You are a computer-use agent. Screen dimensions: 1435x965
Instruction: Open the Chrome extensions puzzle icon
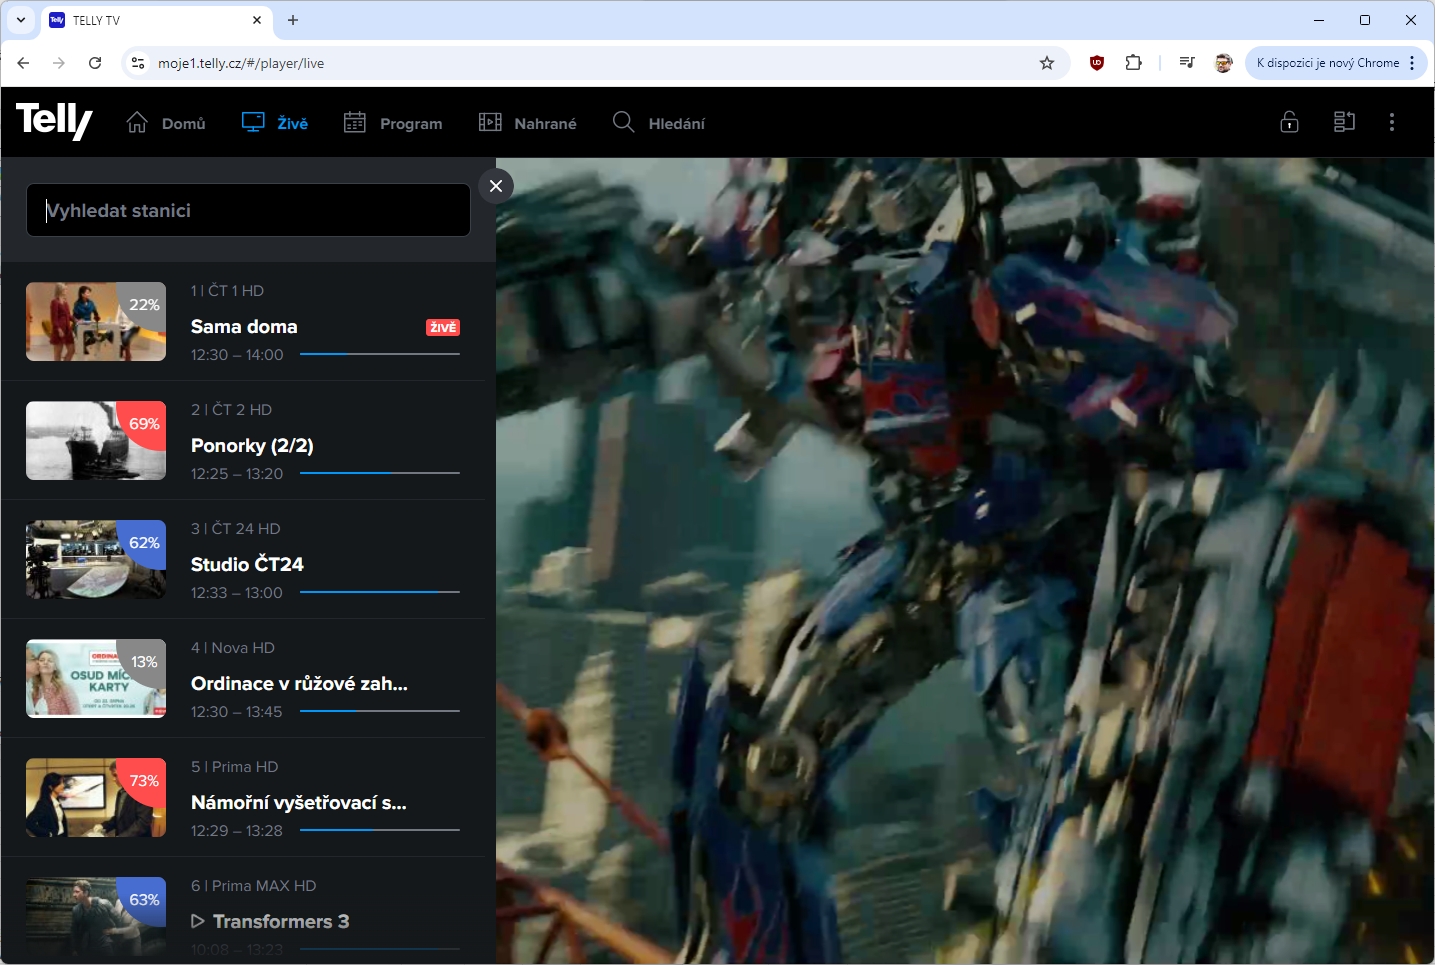(x=1133, y=63)
